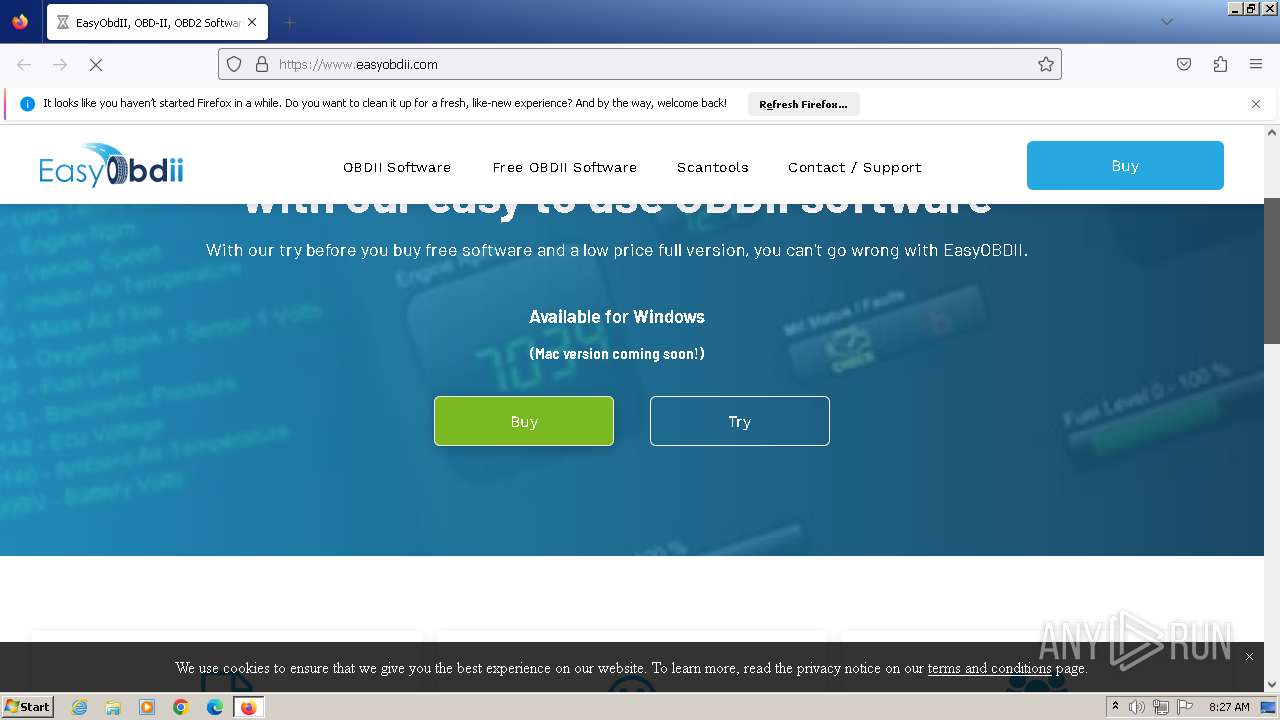The width and height of the screenshot is (1280, 720).
Task: Bookmark this page with star
Action: [x=1046, y=64]
